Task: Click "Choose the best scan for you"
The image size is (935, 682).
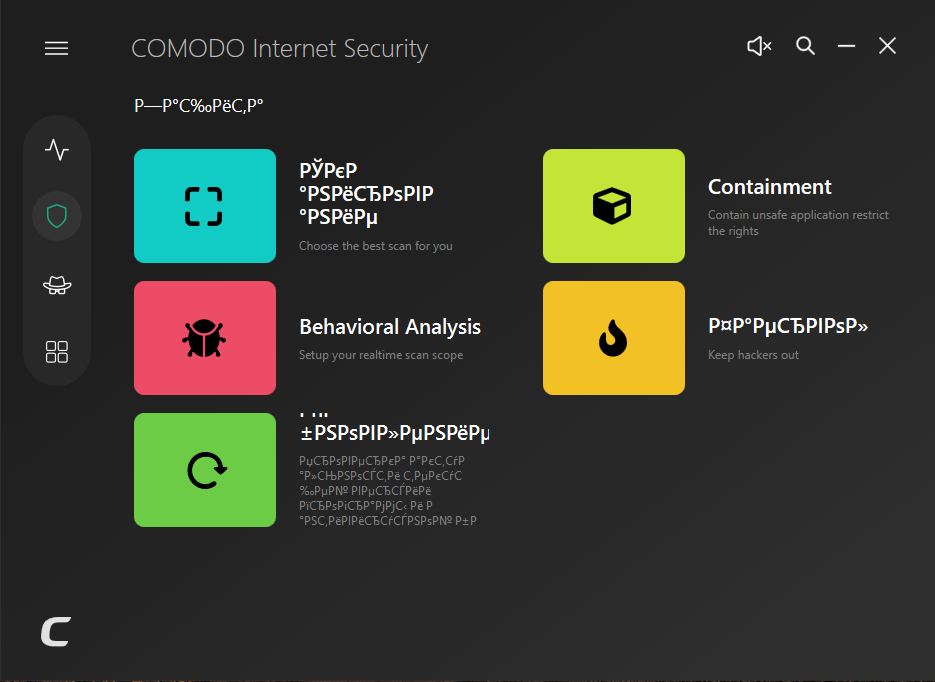Action: [x=375, y=246]
